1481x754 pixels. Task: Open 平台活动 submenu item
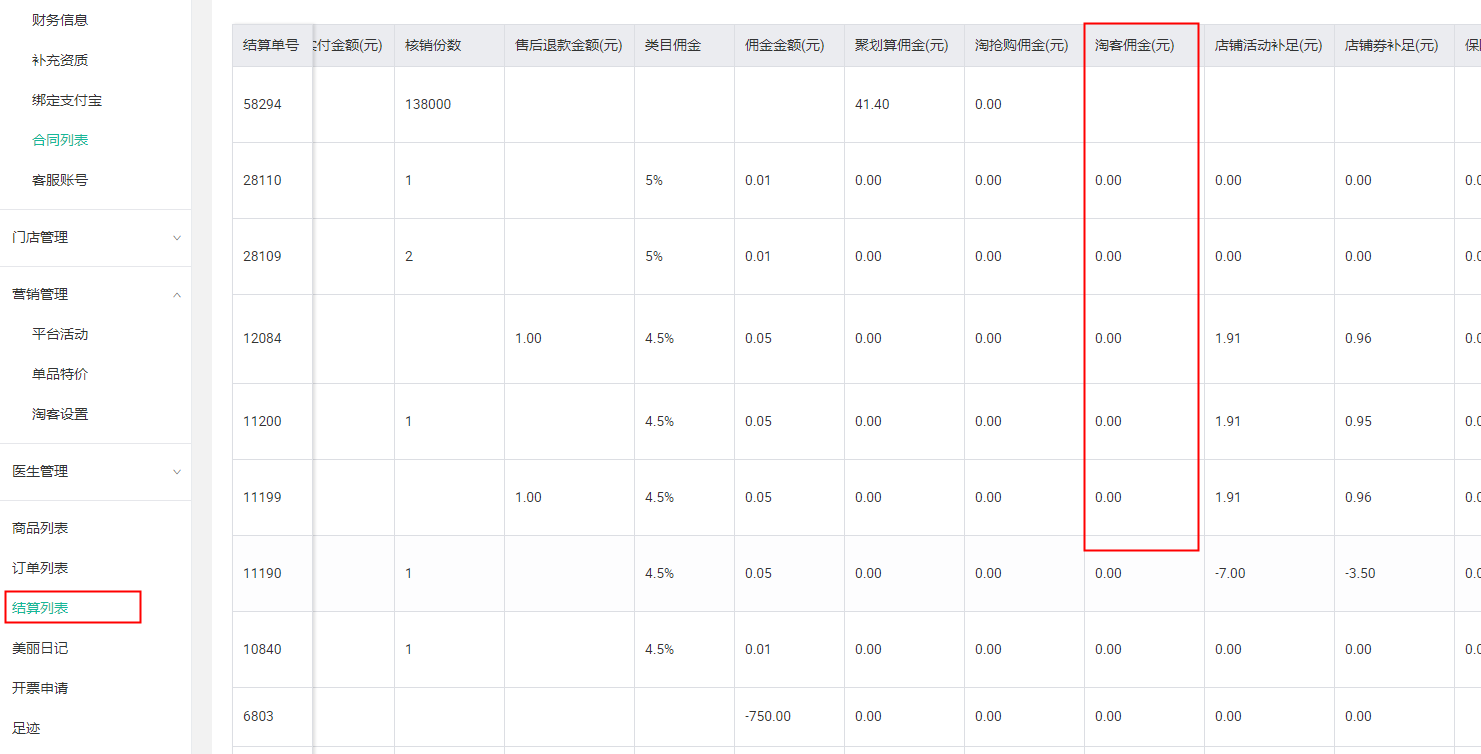pos(60,334)
